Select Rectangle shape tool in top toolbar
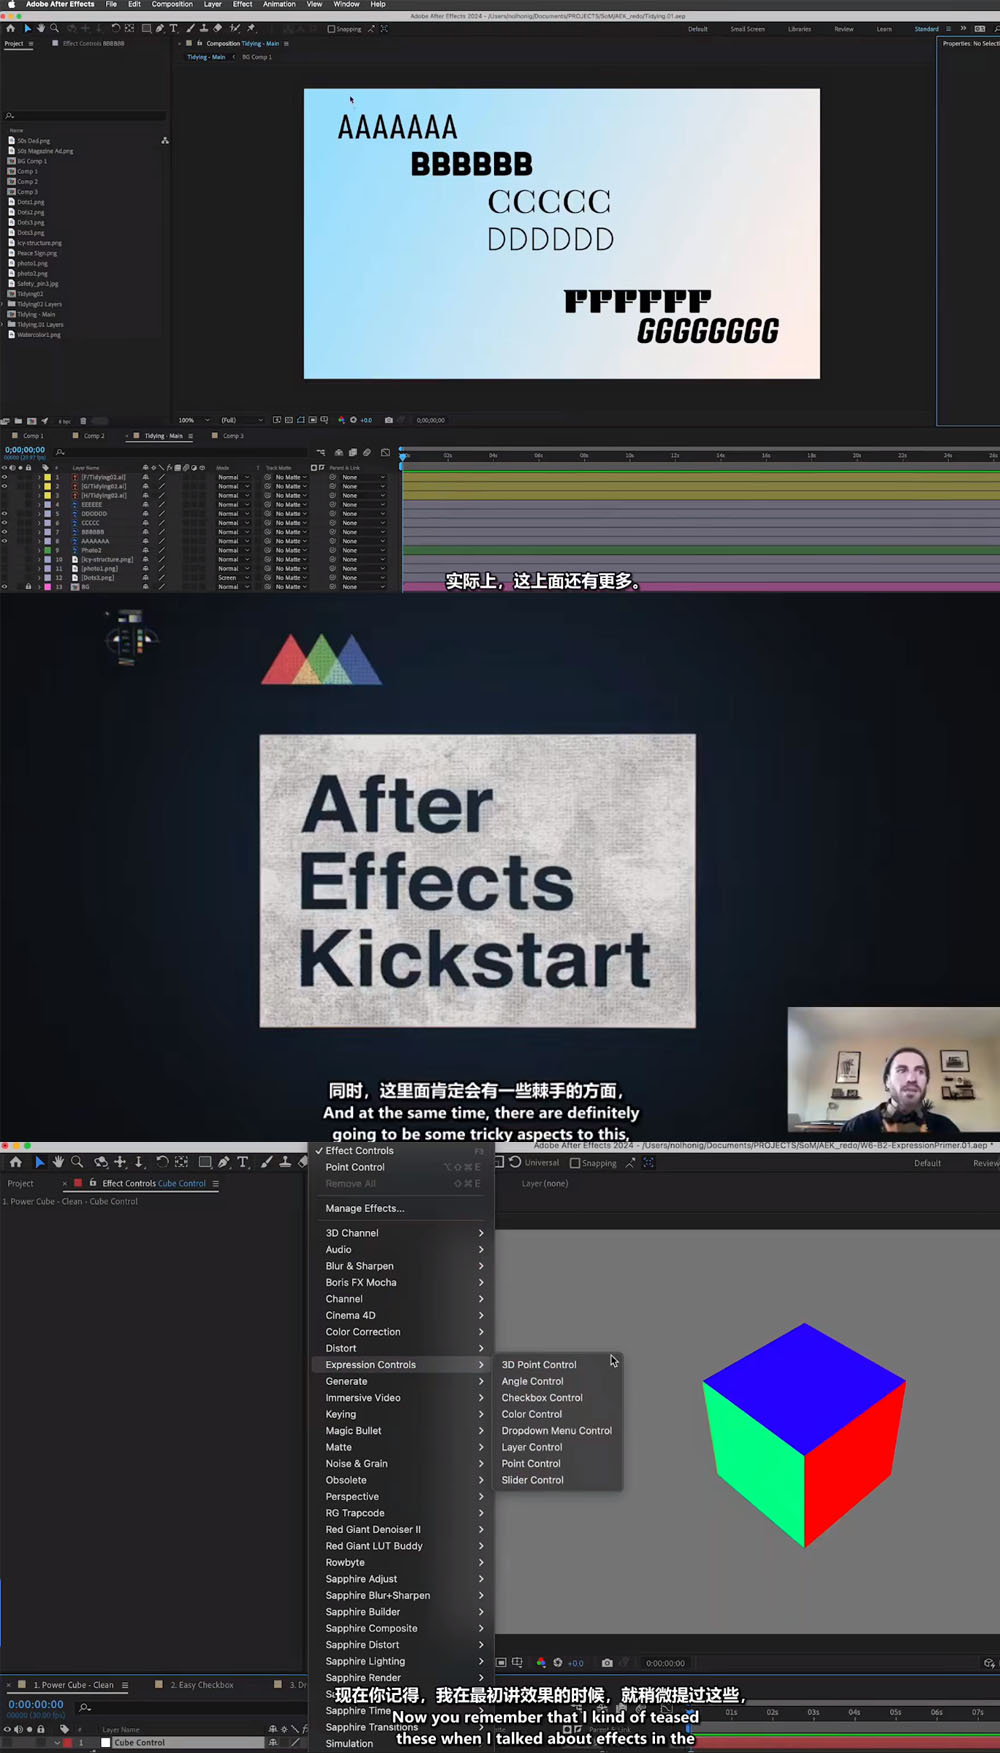Viewport: 1000px width, 1753px height. 146,28
